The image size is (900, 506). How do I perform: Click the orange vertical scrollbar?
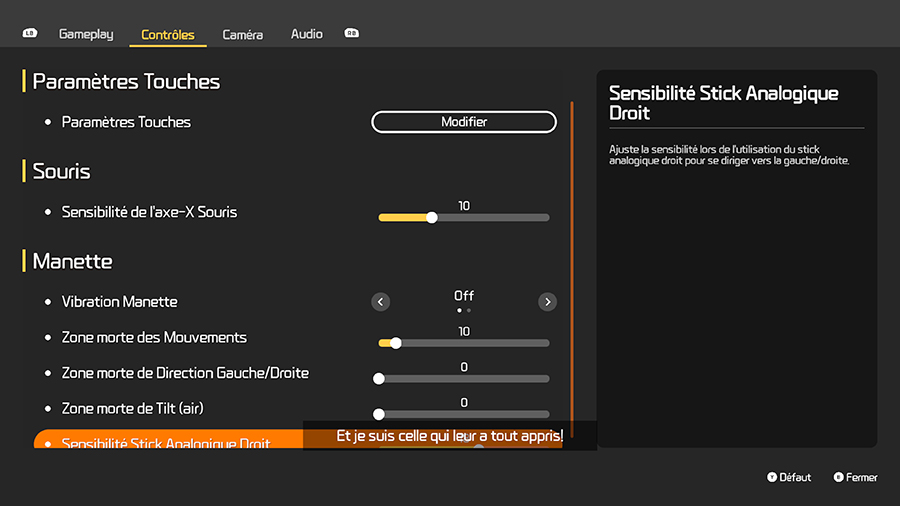572,270
